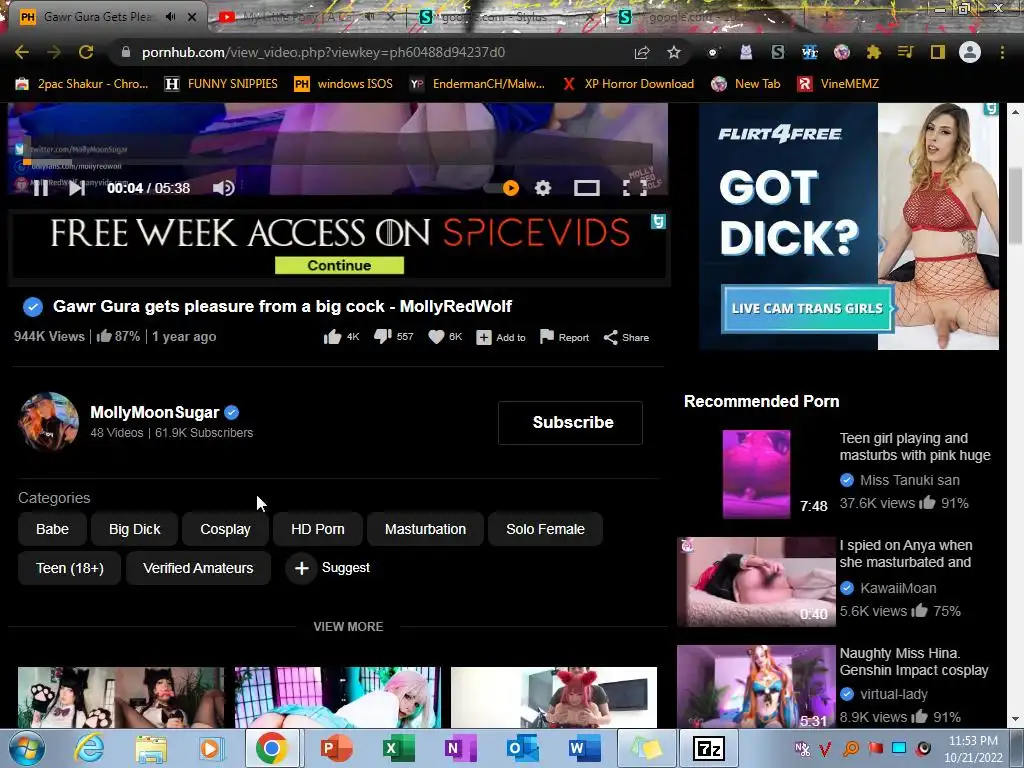Expand the VIEW MORE section
This screenshot has height=768, width=1024.
click(x=348, y=626)
